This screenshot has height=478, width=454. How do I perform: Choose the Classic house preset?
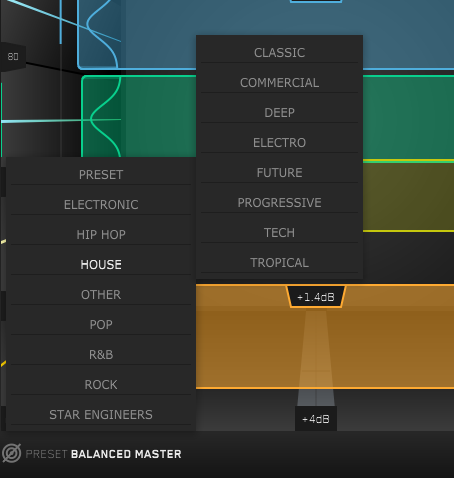pyautogui.click(x=279, y=53)
